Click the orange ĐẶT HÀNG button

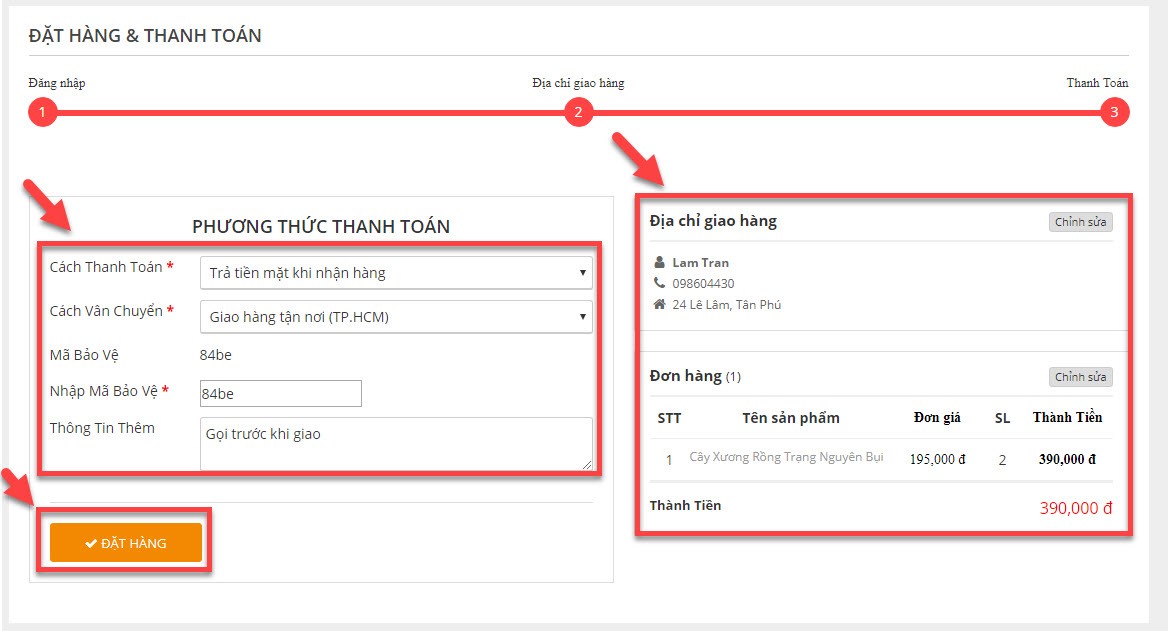point(126,542)
